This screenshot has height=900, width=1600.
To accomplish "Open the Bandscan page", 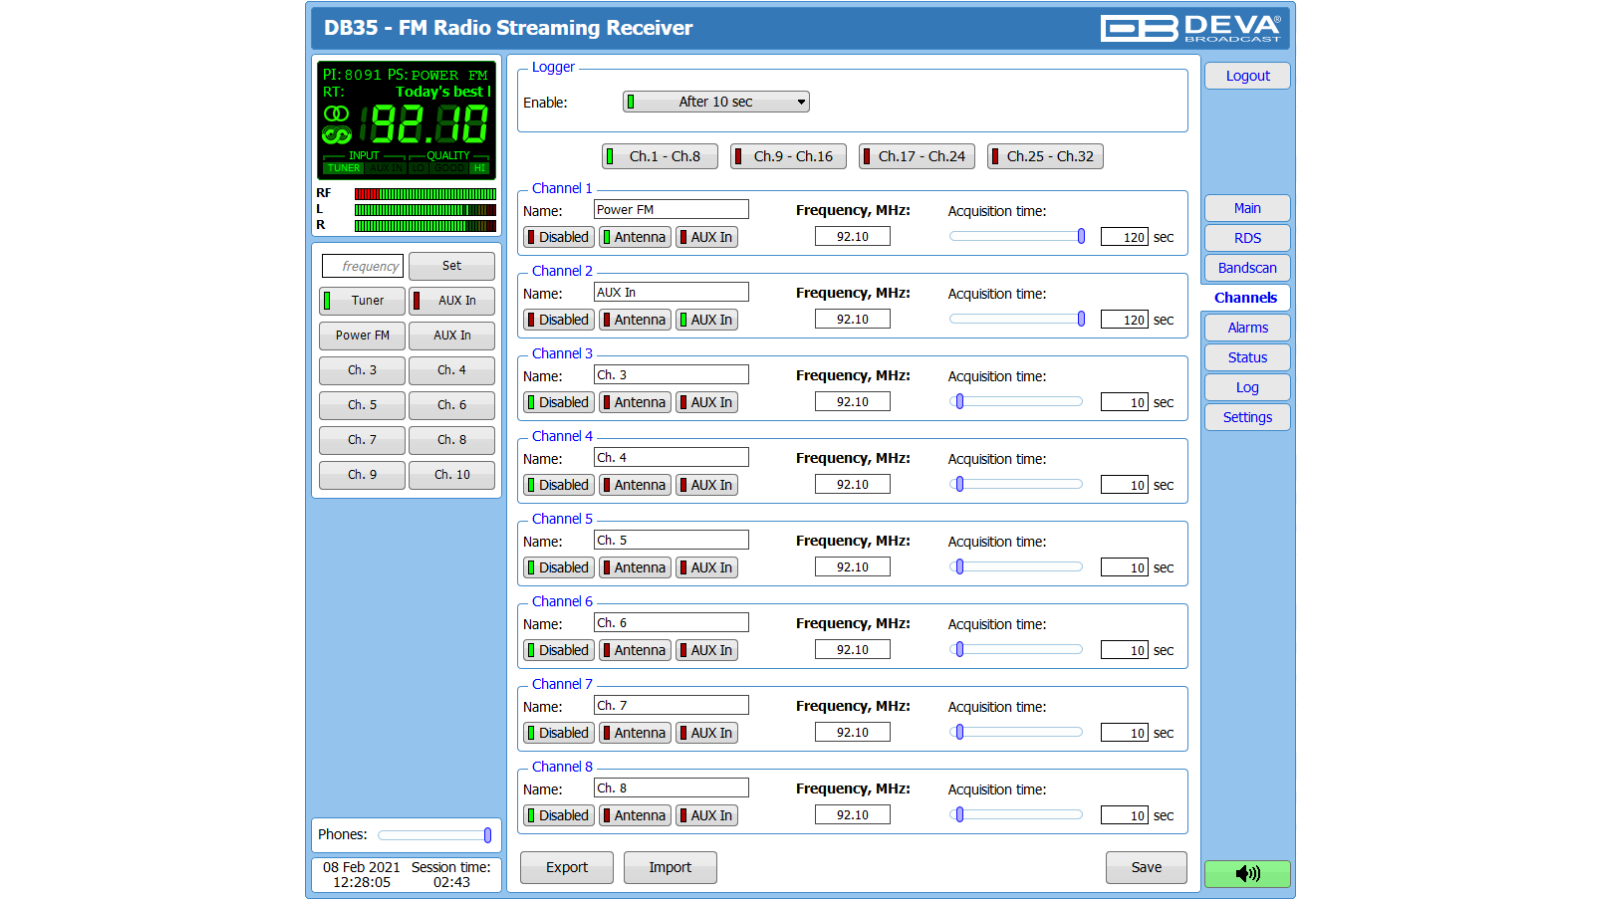I will 1247,268.
